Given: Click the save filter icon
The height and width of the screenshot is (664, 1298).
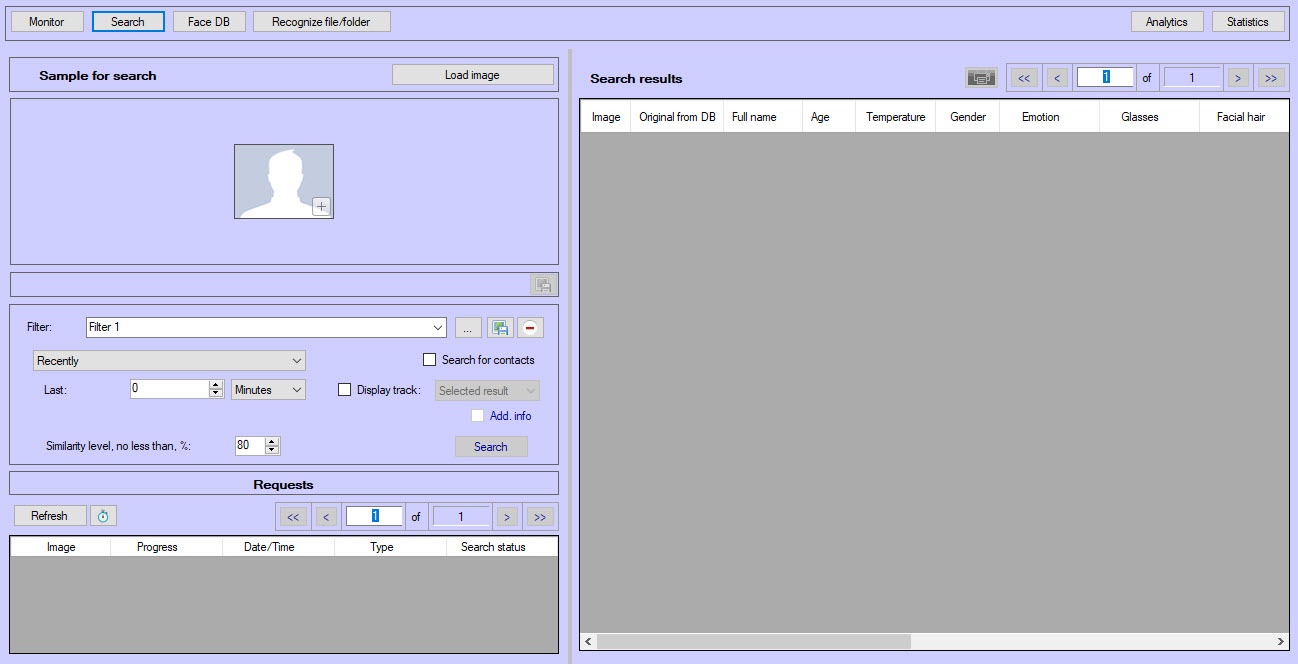Looking at the screenshot, I should [x=500, y=328].
